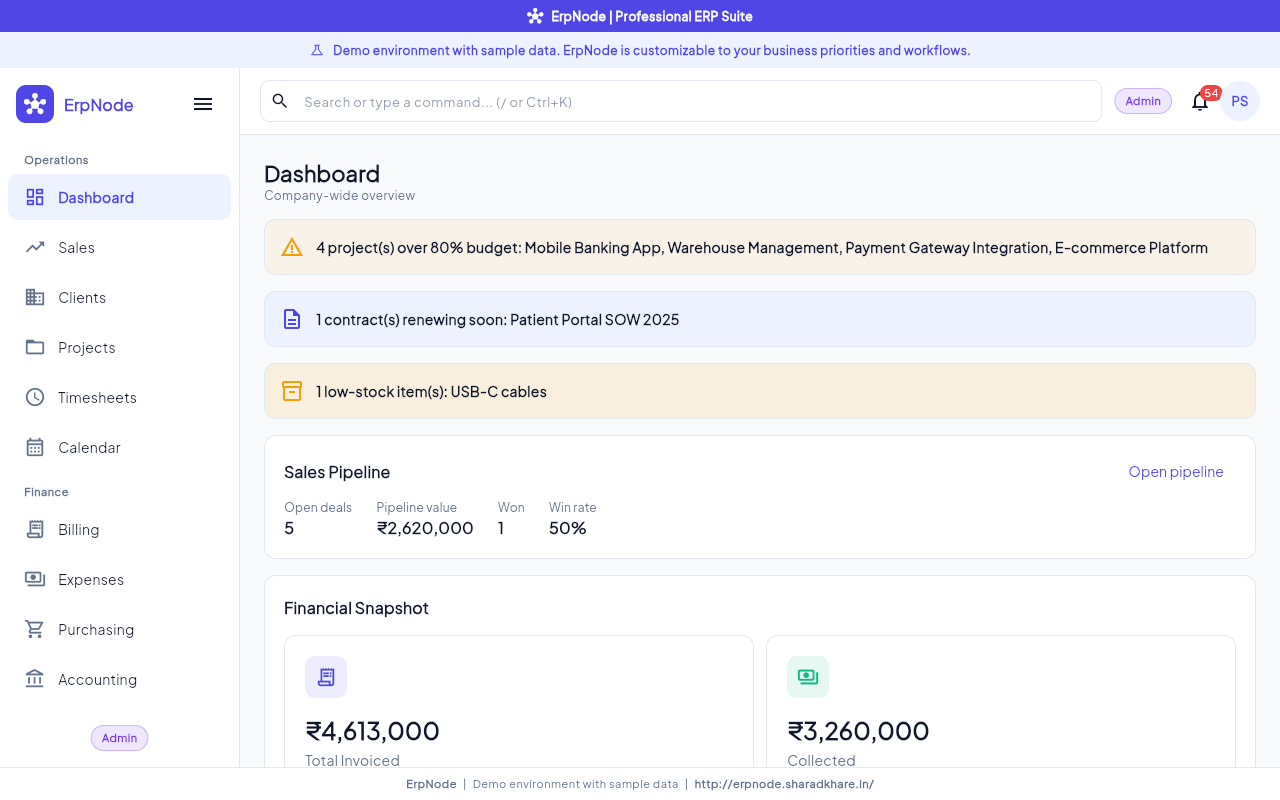Open the Dashboard menu item
This screenshot has height=800, width=1280.
coord(119,197)
